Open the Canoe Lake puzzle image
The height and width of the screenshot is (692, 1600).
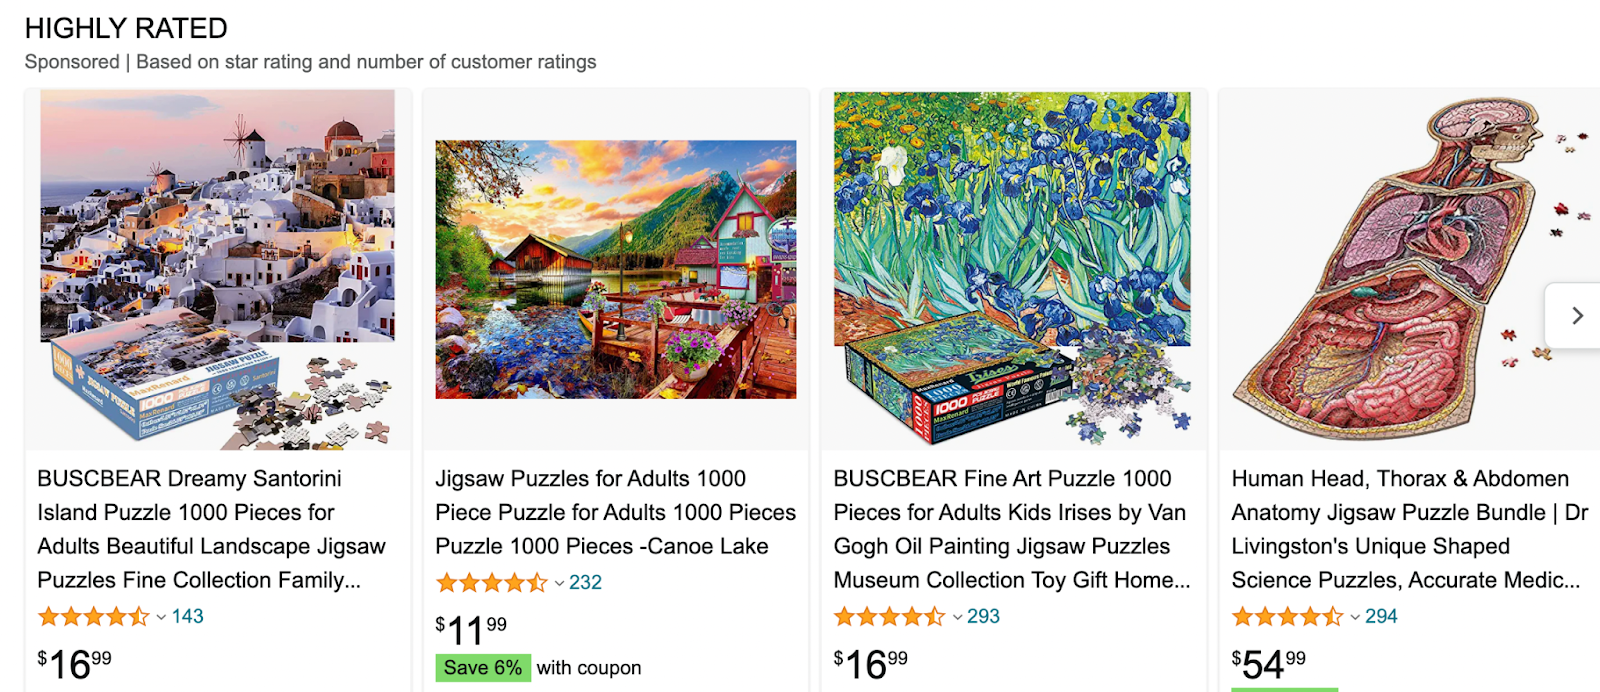616,270
